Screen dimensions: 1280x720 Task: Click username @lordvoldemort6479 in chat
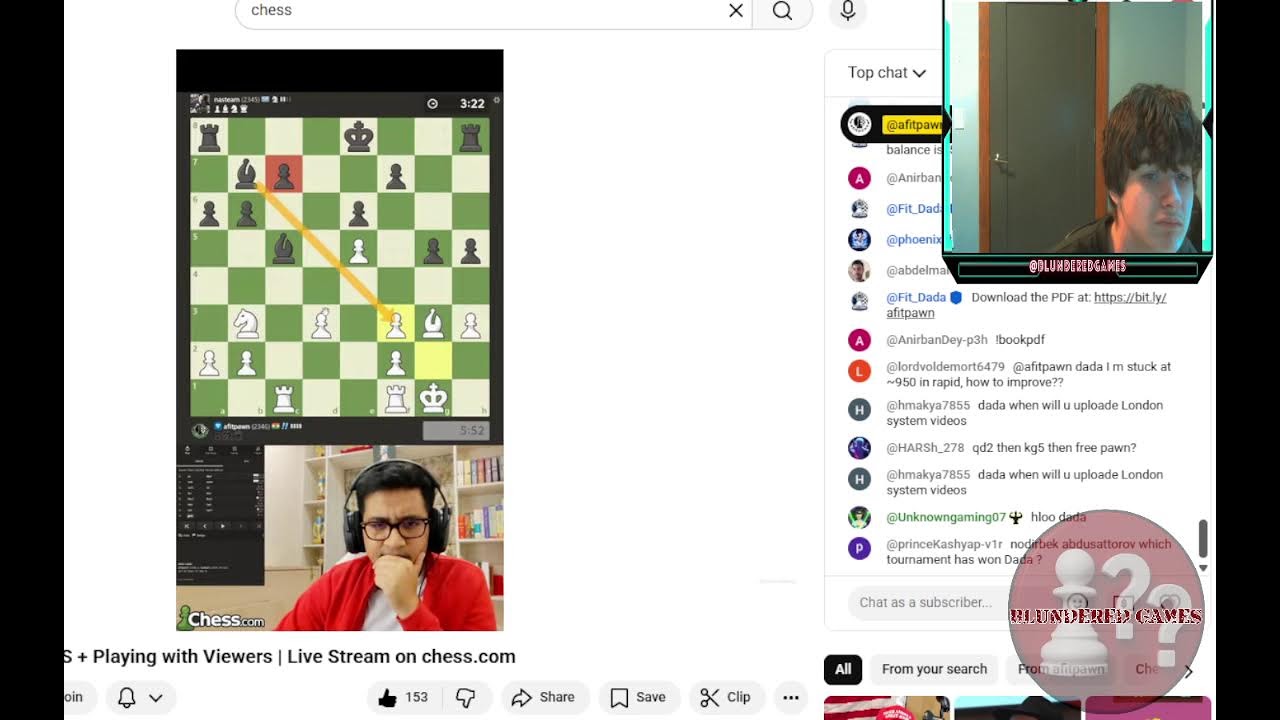[945, 367]
